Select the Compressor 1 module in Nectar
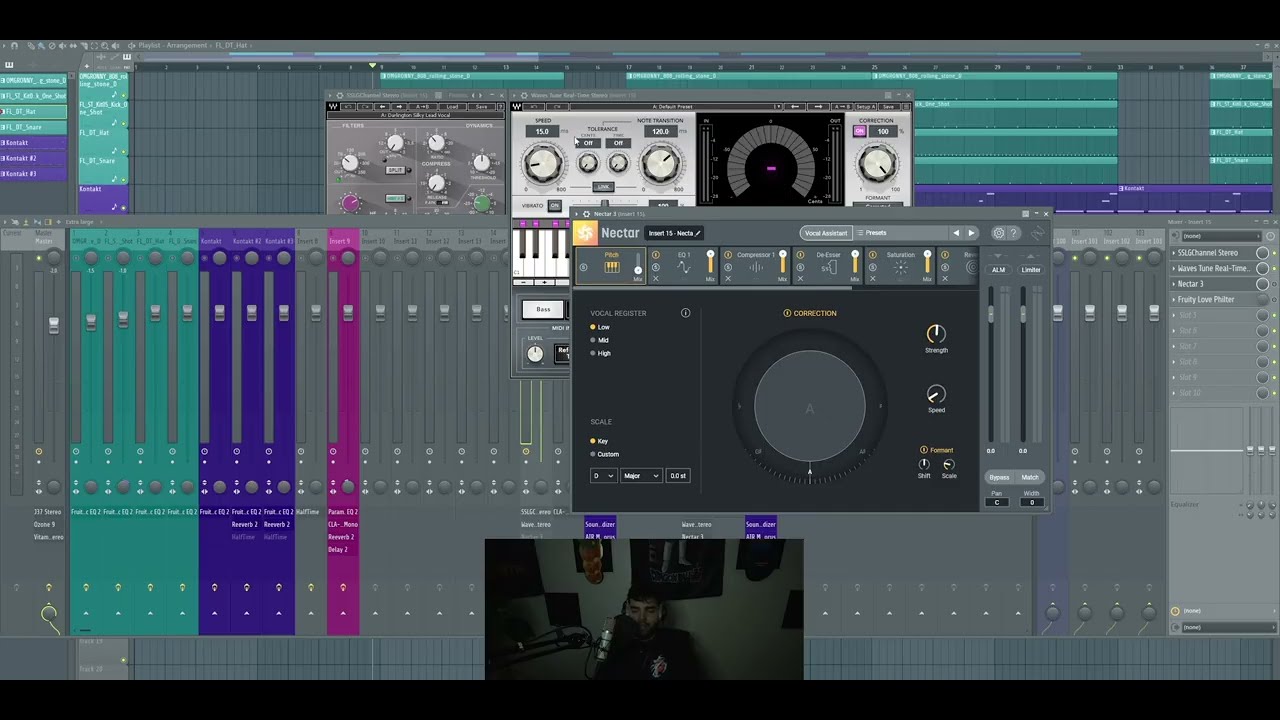Screen dimensions: 1280x720 point(756,266)
